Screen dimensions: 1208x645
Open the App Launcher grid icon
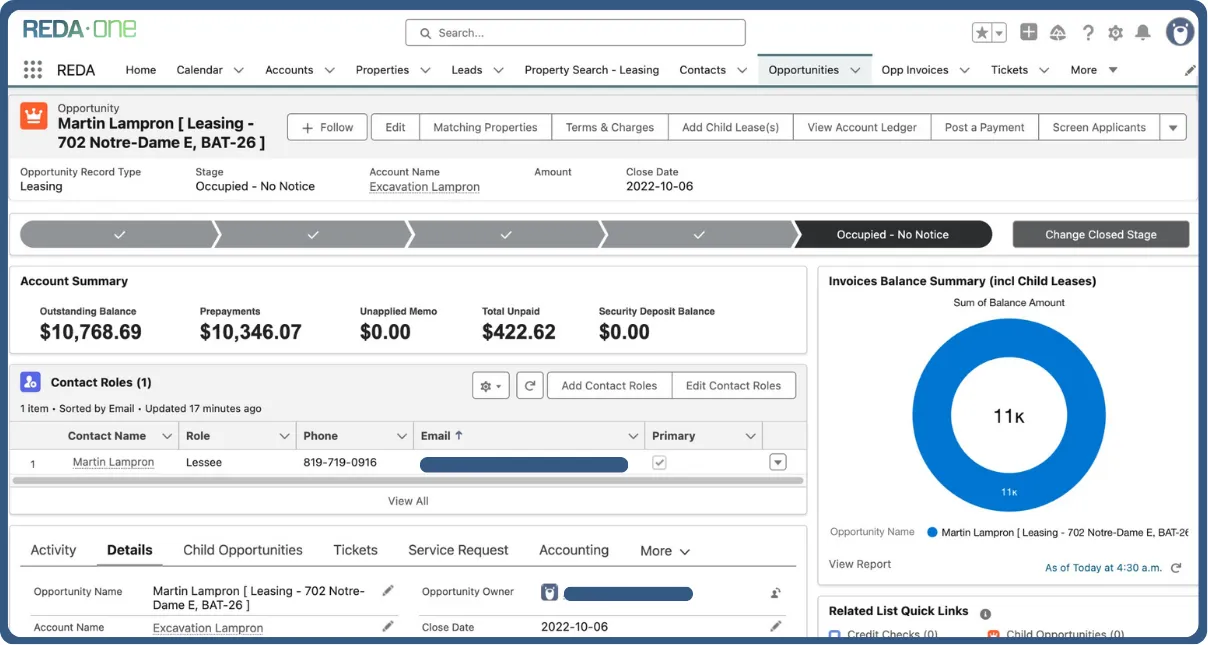click(x=33, y=69)
